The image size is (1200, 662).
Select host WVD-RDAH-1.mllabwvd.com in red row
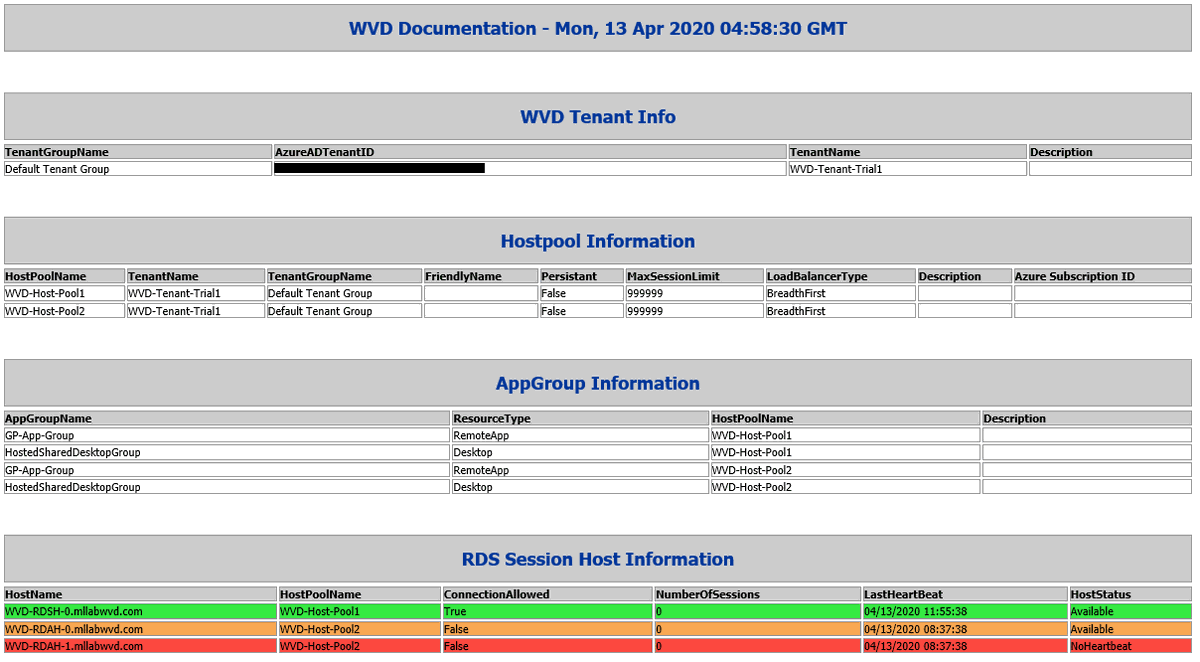click(x=140, y=646)
